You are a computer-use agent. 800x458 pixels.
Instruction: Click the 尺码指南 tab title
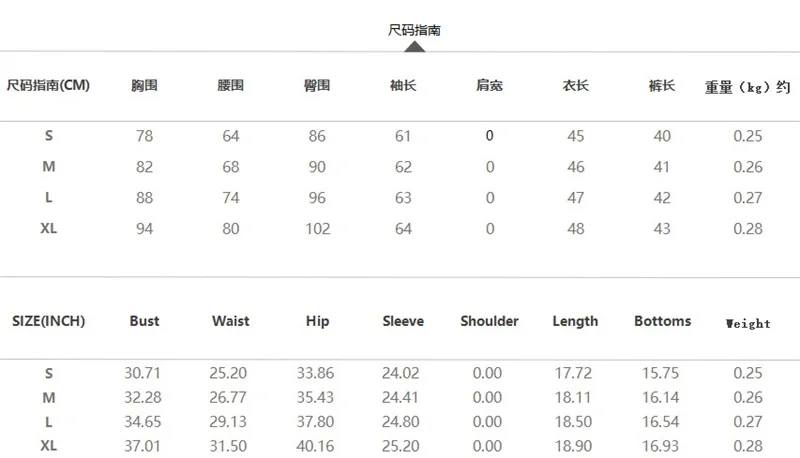click(x=414, y=30)
